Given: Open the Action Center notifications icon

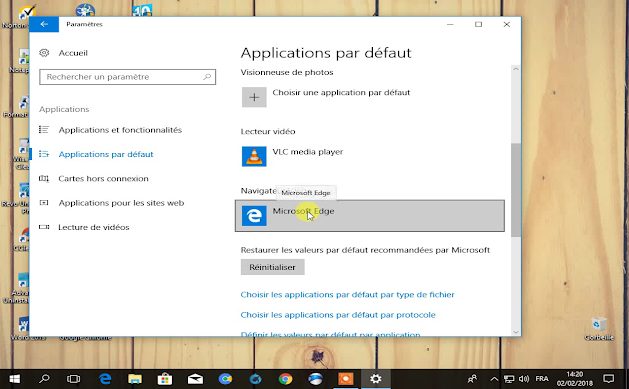Looking at the screenshot, I should click(609, 379).
